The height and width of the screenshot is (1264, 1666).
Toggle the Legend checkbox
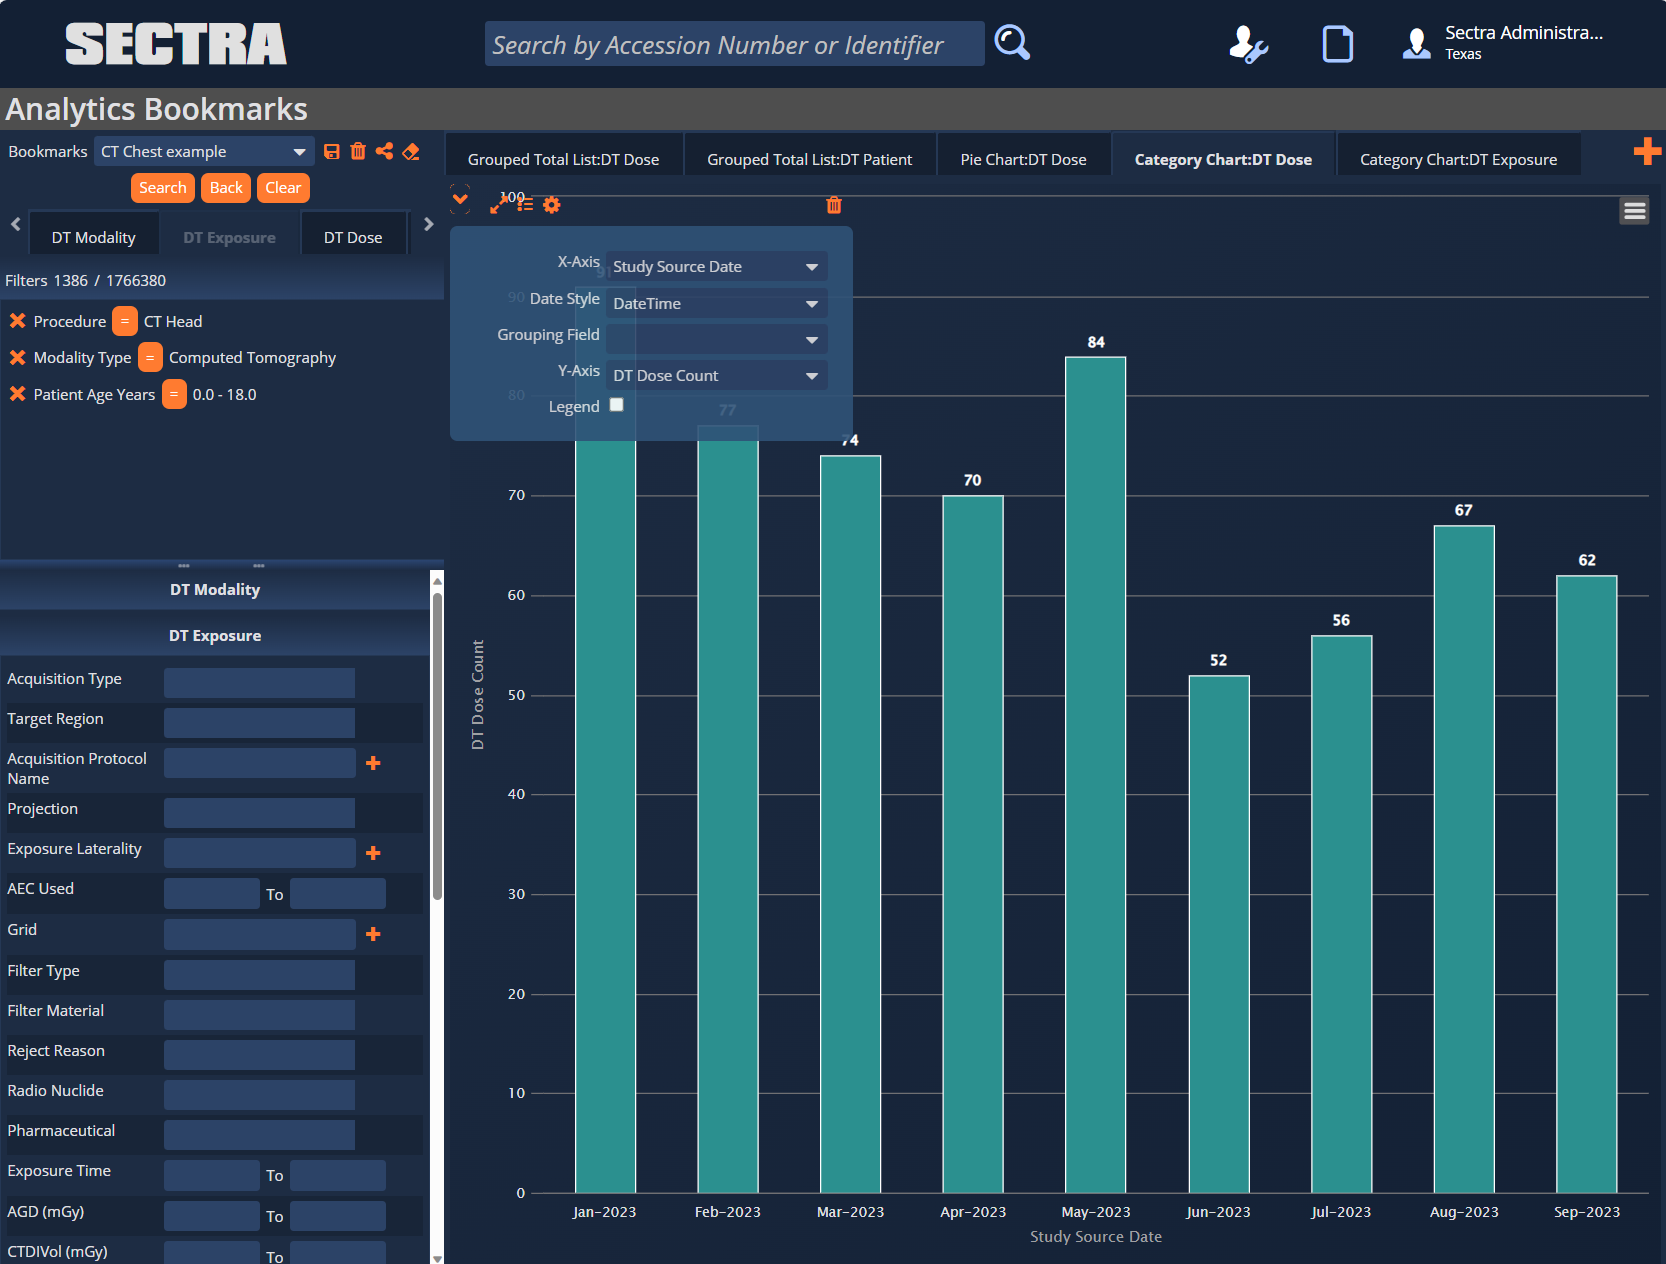tap(617, 404)
